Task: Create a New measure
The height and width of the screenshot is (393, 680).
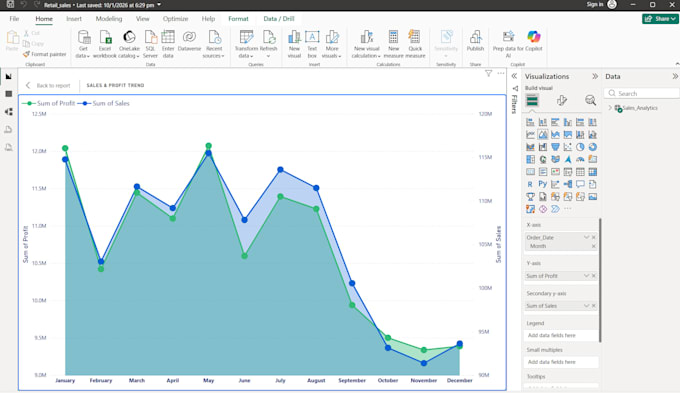Action: (393, 44)
